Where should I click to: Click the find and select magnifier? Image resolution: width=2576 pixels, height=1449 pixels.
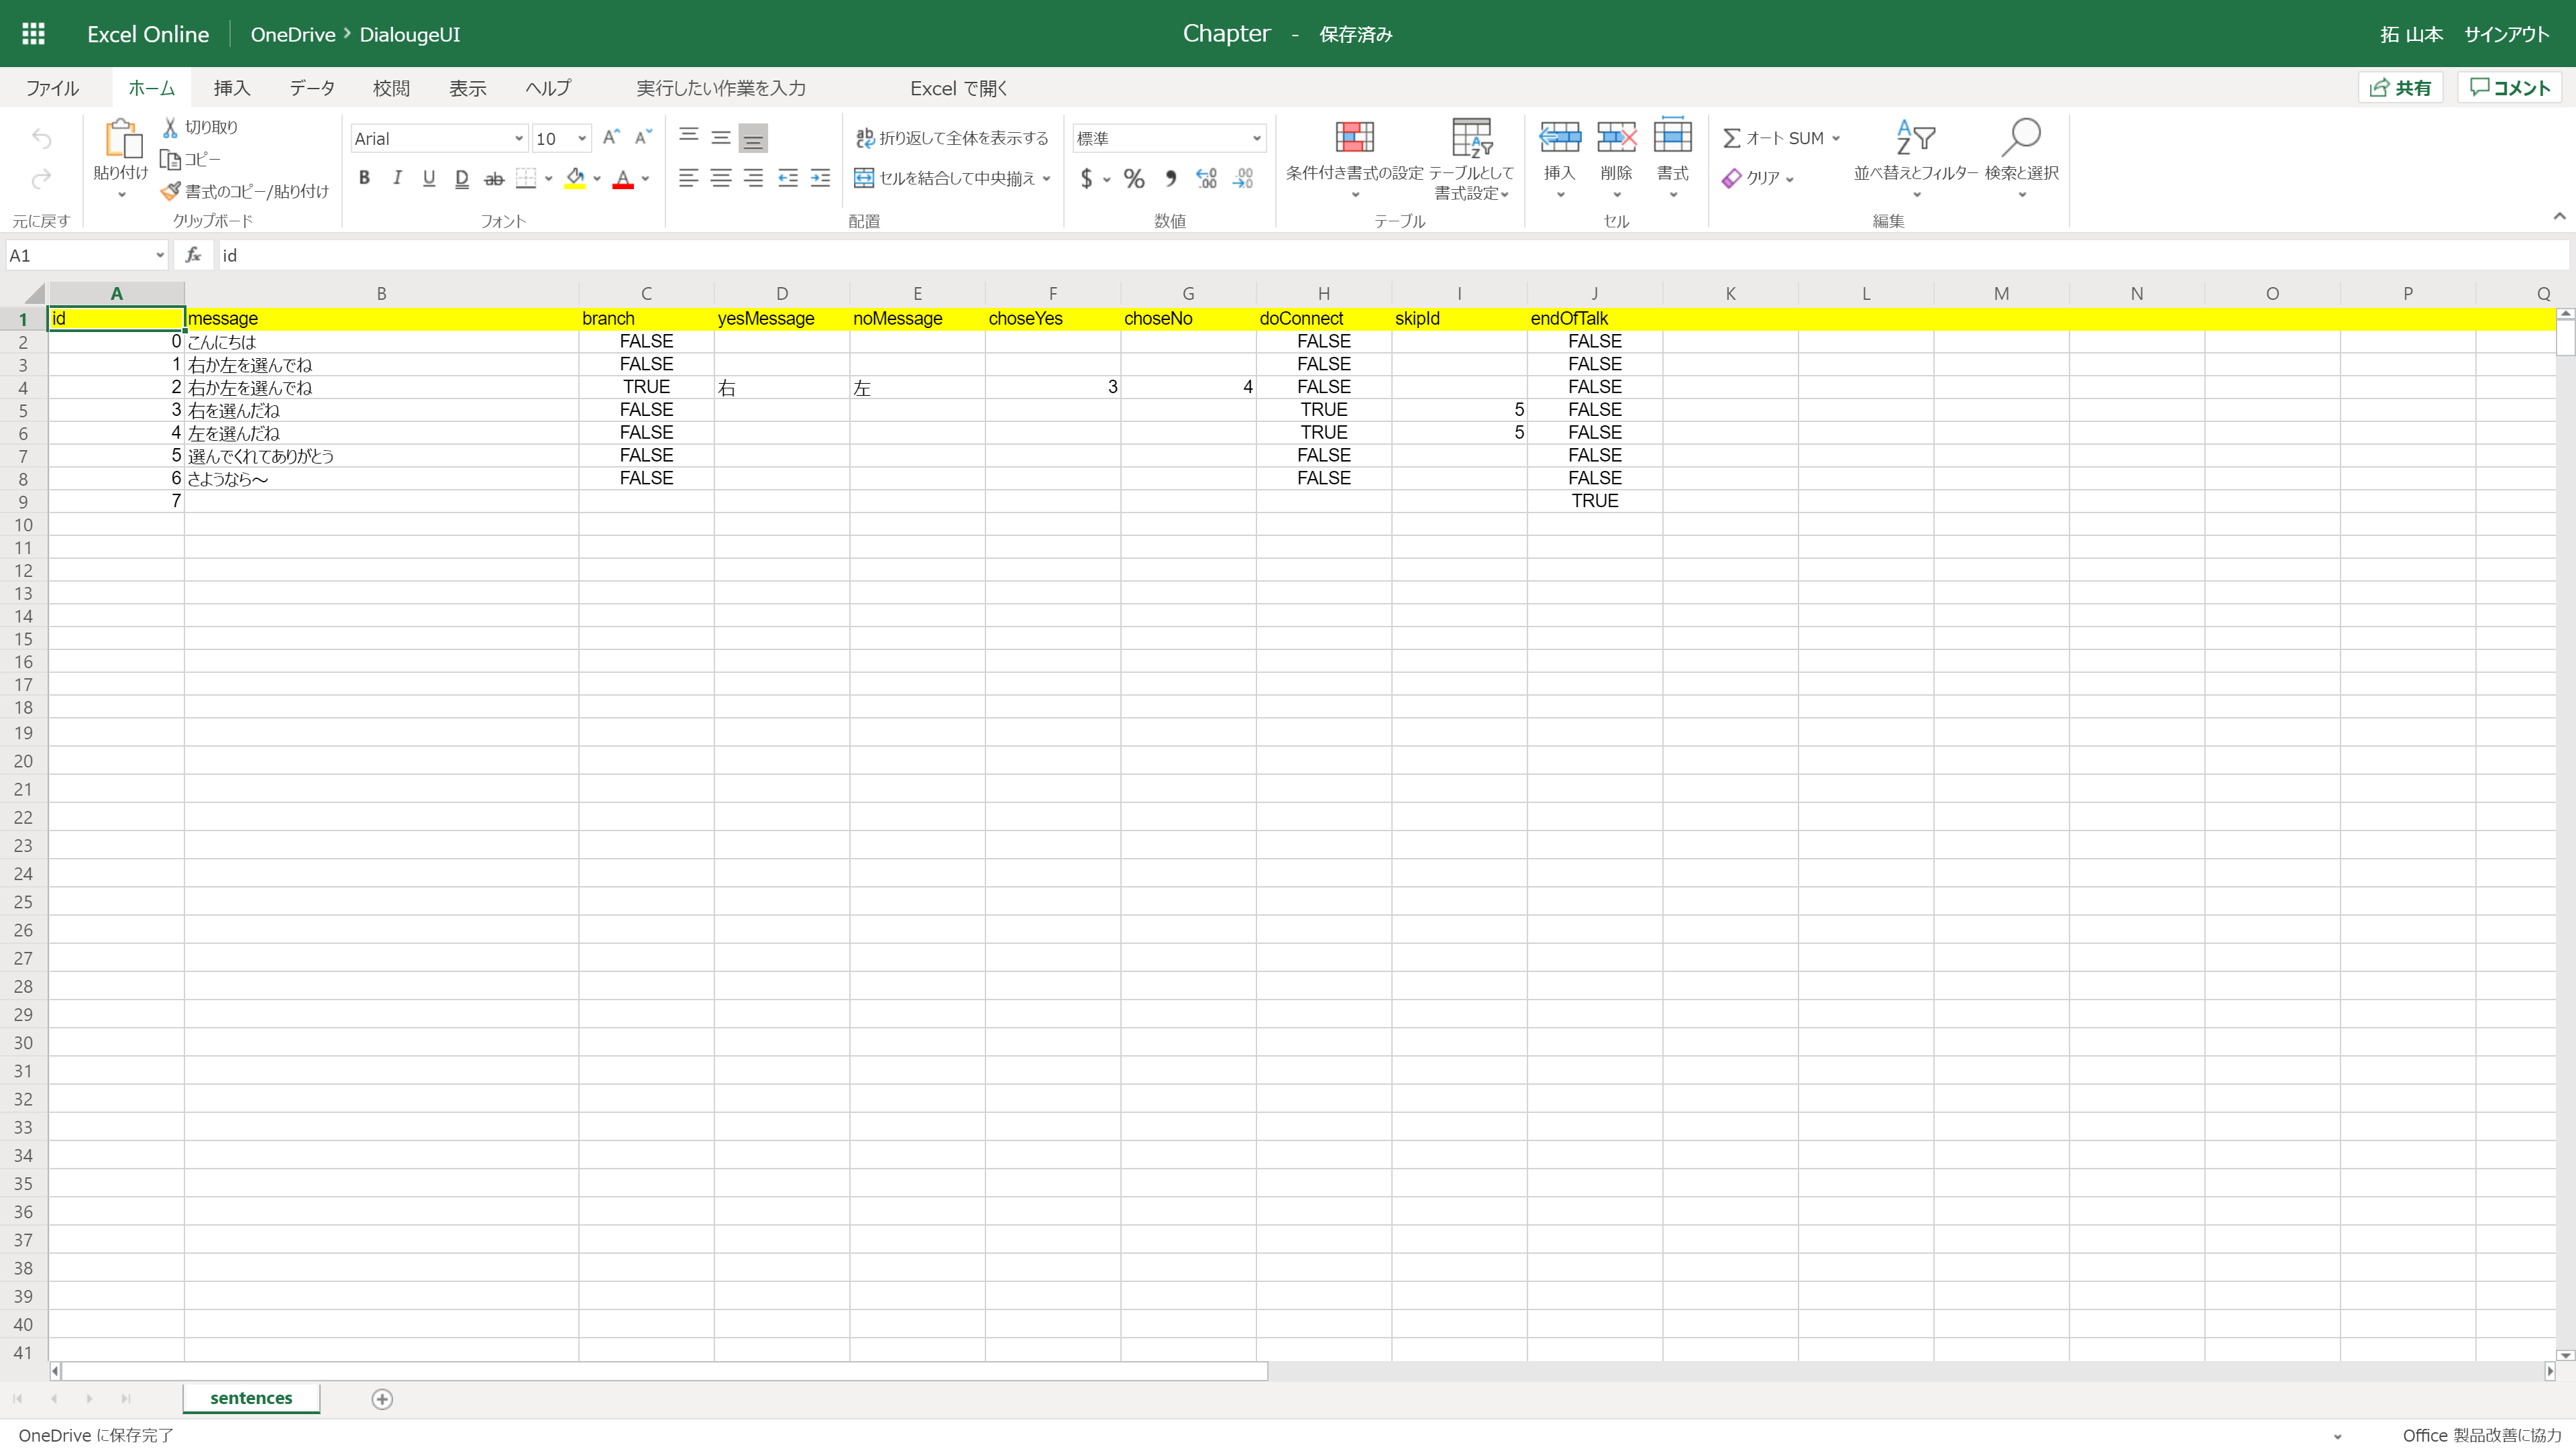(2021, 138)
